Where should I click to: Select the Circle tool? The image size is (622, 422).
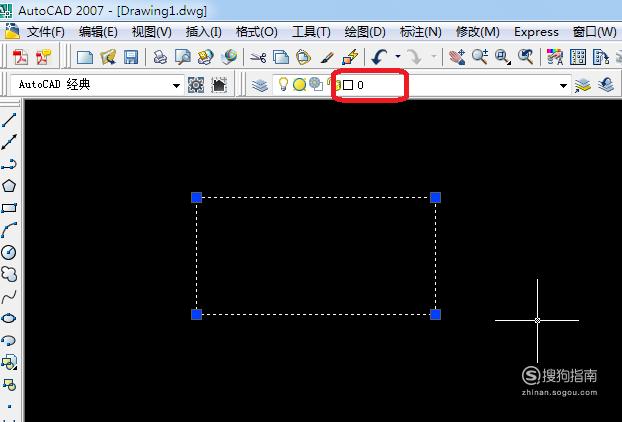tap(9, 252)
